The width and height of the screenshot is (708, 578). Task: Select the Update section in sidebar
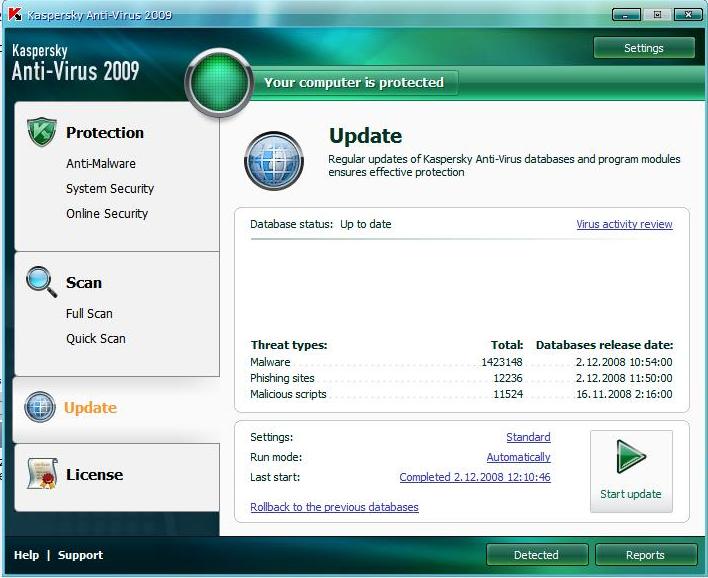point(90,408)
